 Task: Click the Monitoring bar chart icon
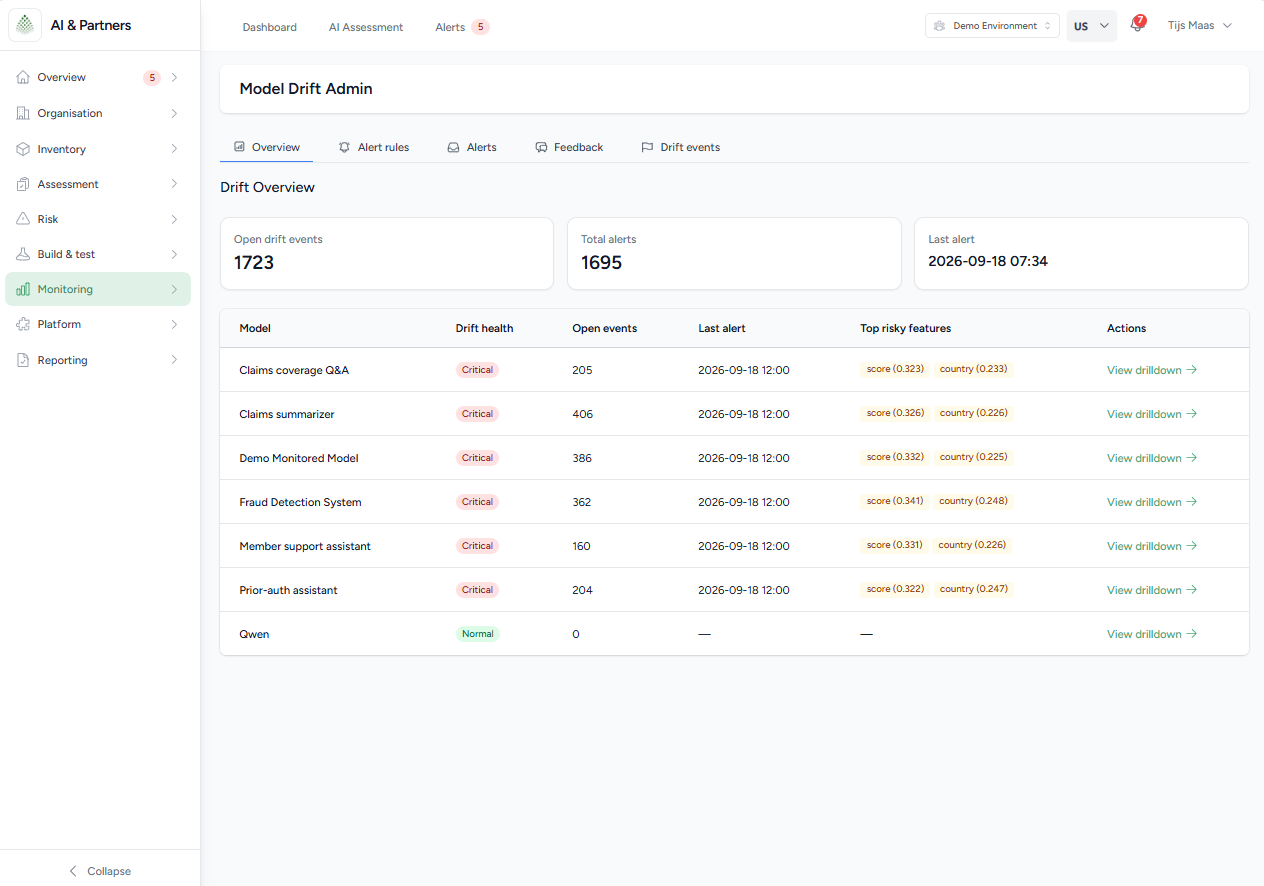23,289
